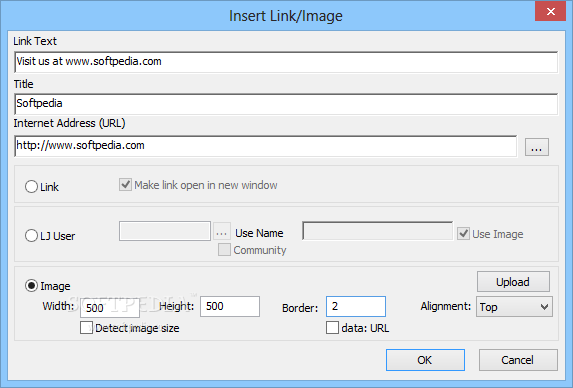Click browse button next to Internet Address
Viewport: 573px width, 388px height.
pyautogui.click(x=536, y=147)
